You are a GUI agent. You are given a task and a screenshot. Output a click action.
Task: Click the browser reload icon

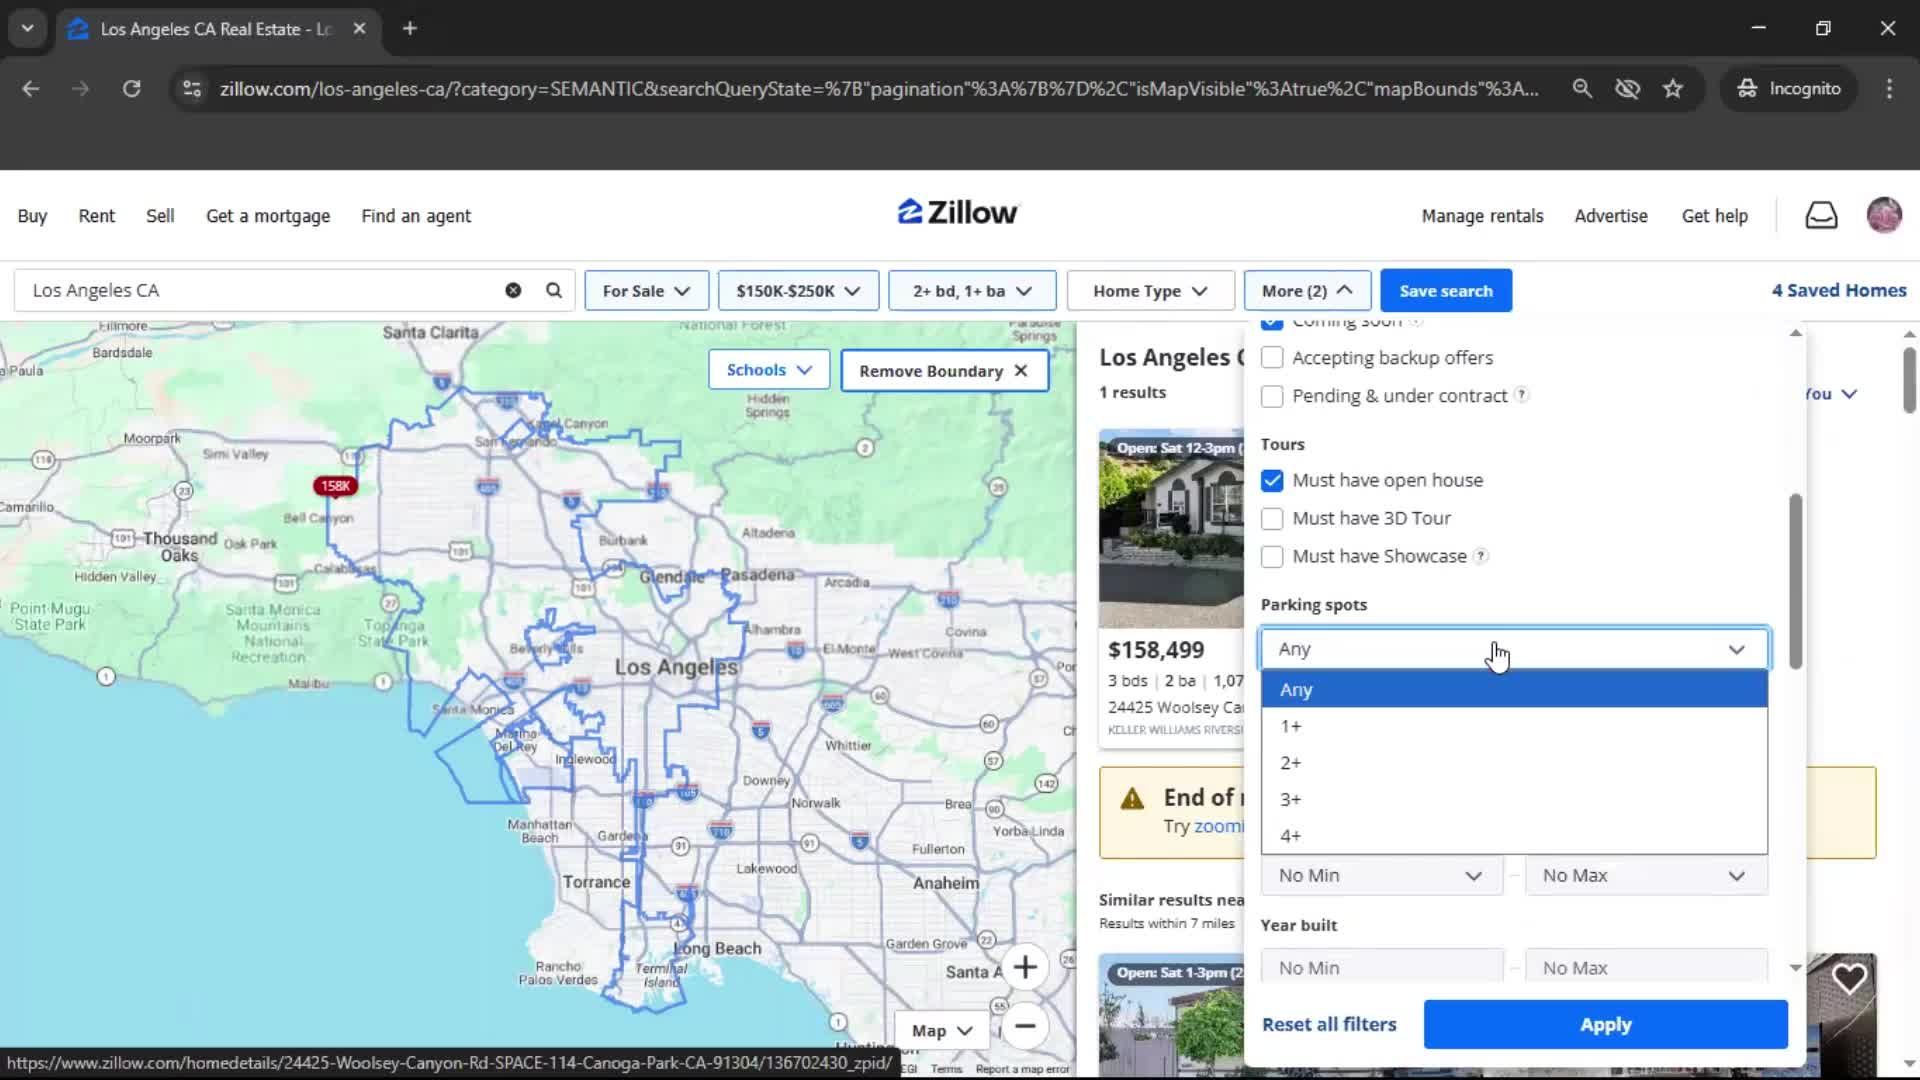pos(132,88)
